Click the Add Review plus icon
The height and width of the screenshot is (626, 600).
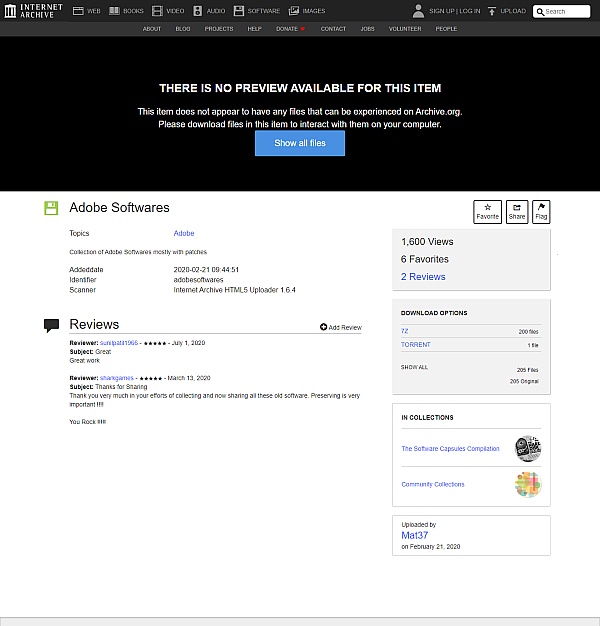(x=323, y=327)
